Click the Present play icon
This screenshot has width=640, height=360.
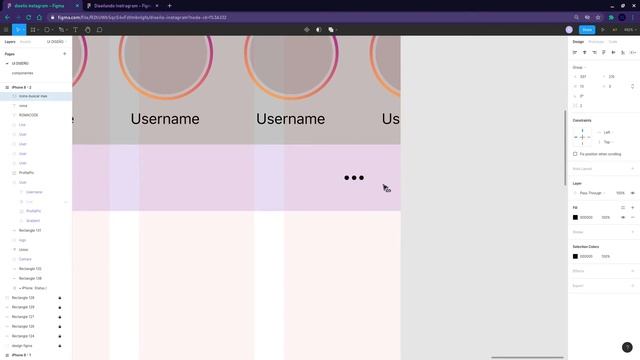(603, 30)
